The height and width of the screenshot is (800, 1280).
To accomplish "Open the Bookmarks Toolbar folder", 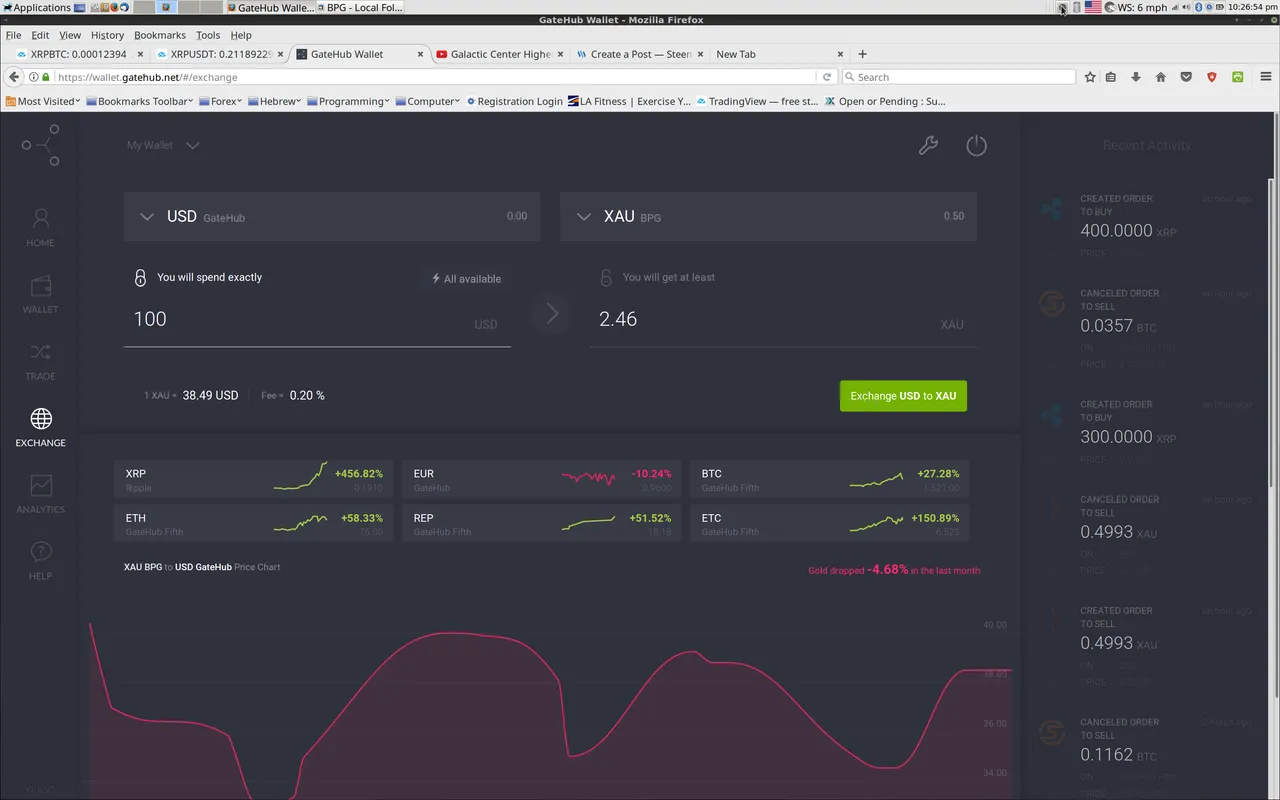I will click(141, 101).
